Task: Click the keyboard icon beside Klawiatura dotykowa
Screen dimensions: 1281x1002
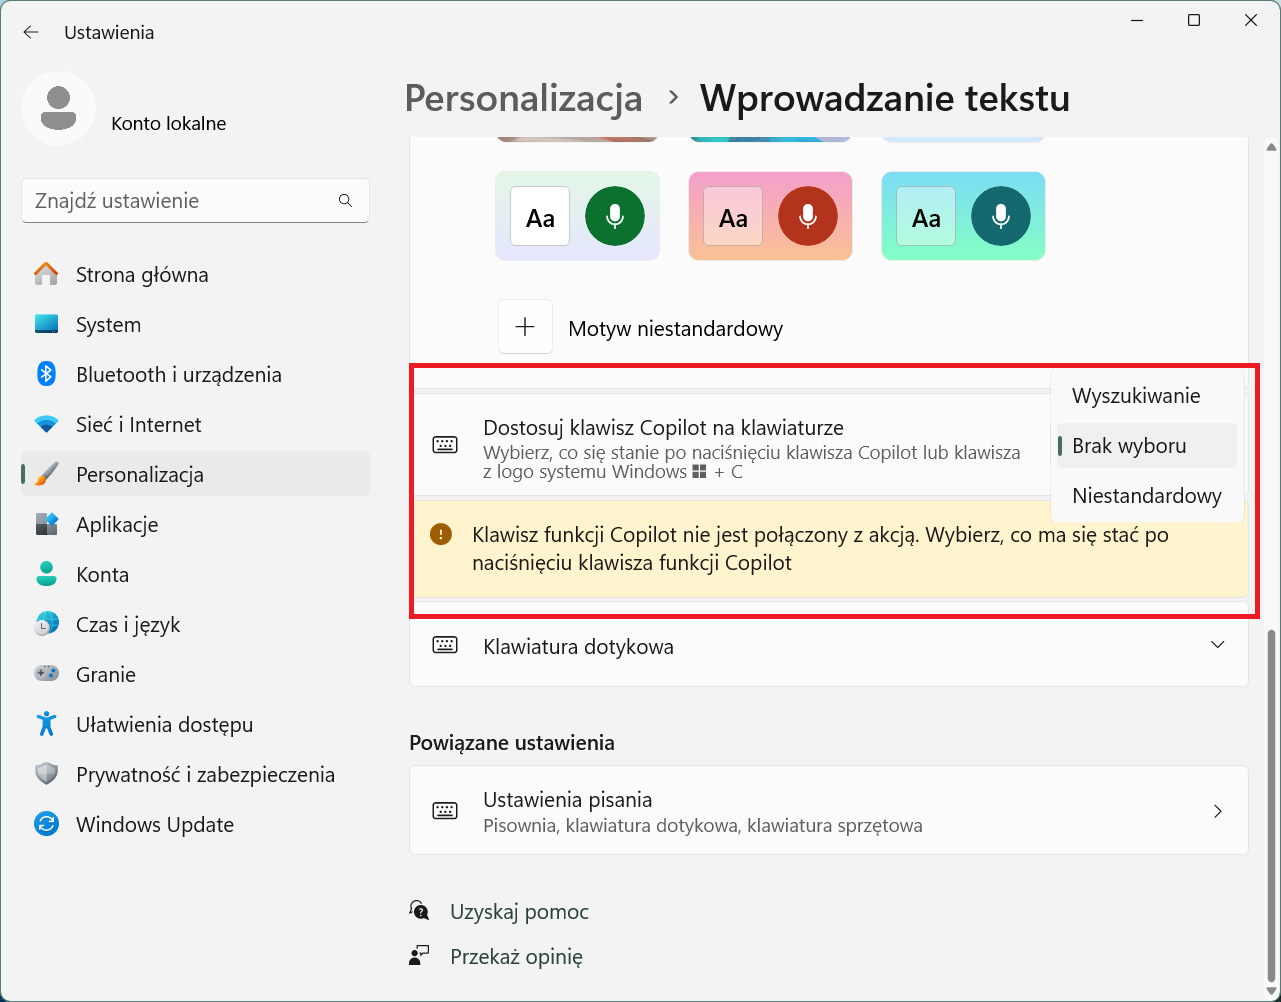Action: (x=445, y=645)
